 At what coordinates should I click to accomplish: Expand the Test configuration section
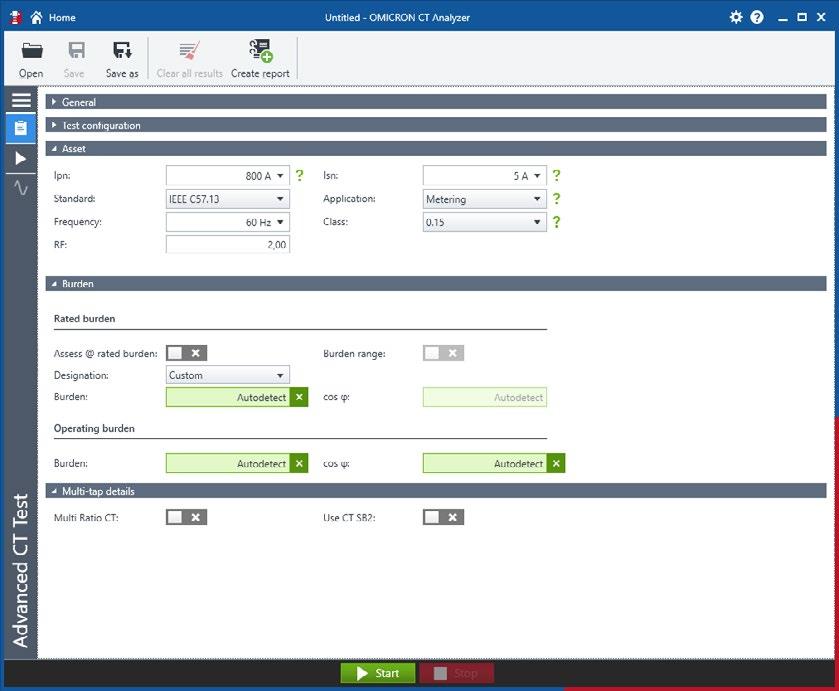coord(436,125)
